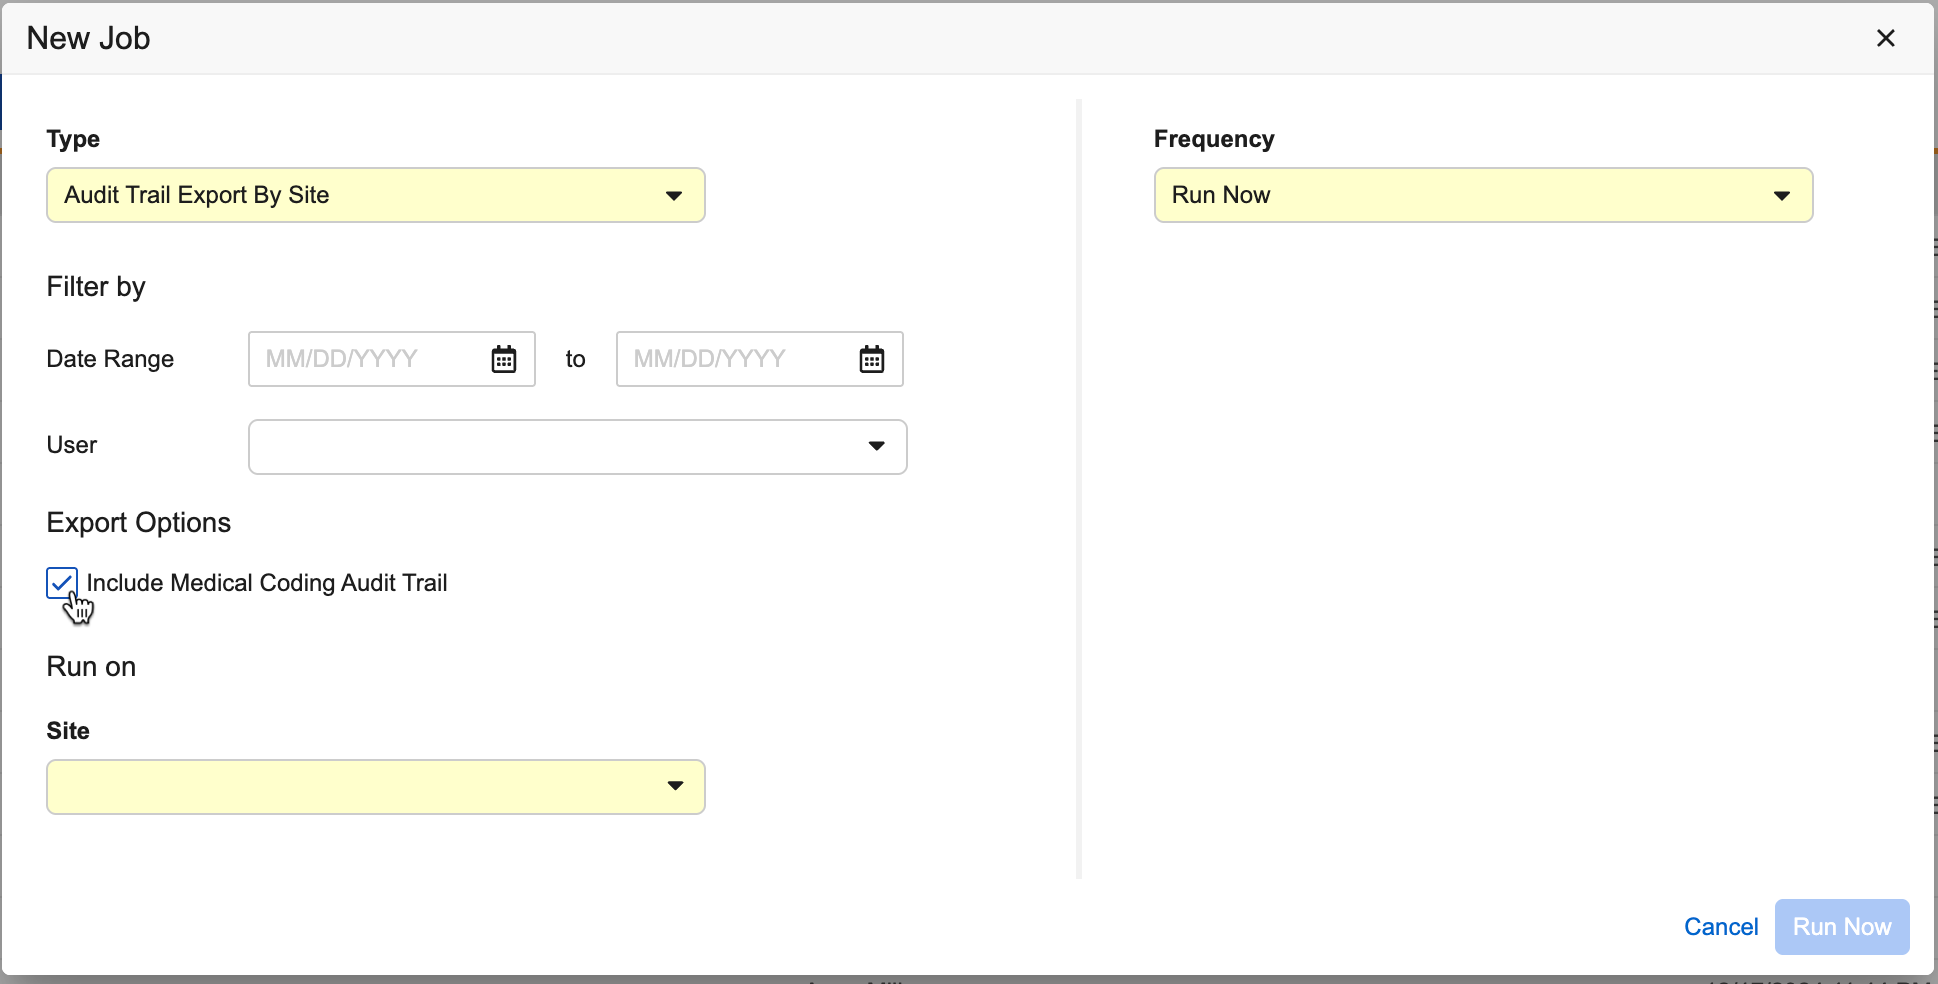Click the Site field's caret arrow
Screen dimensions: 1938x984
[x=675, y=786]
